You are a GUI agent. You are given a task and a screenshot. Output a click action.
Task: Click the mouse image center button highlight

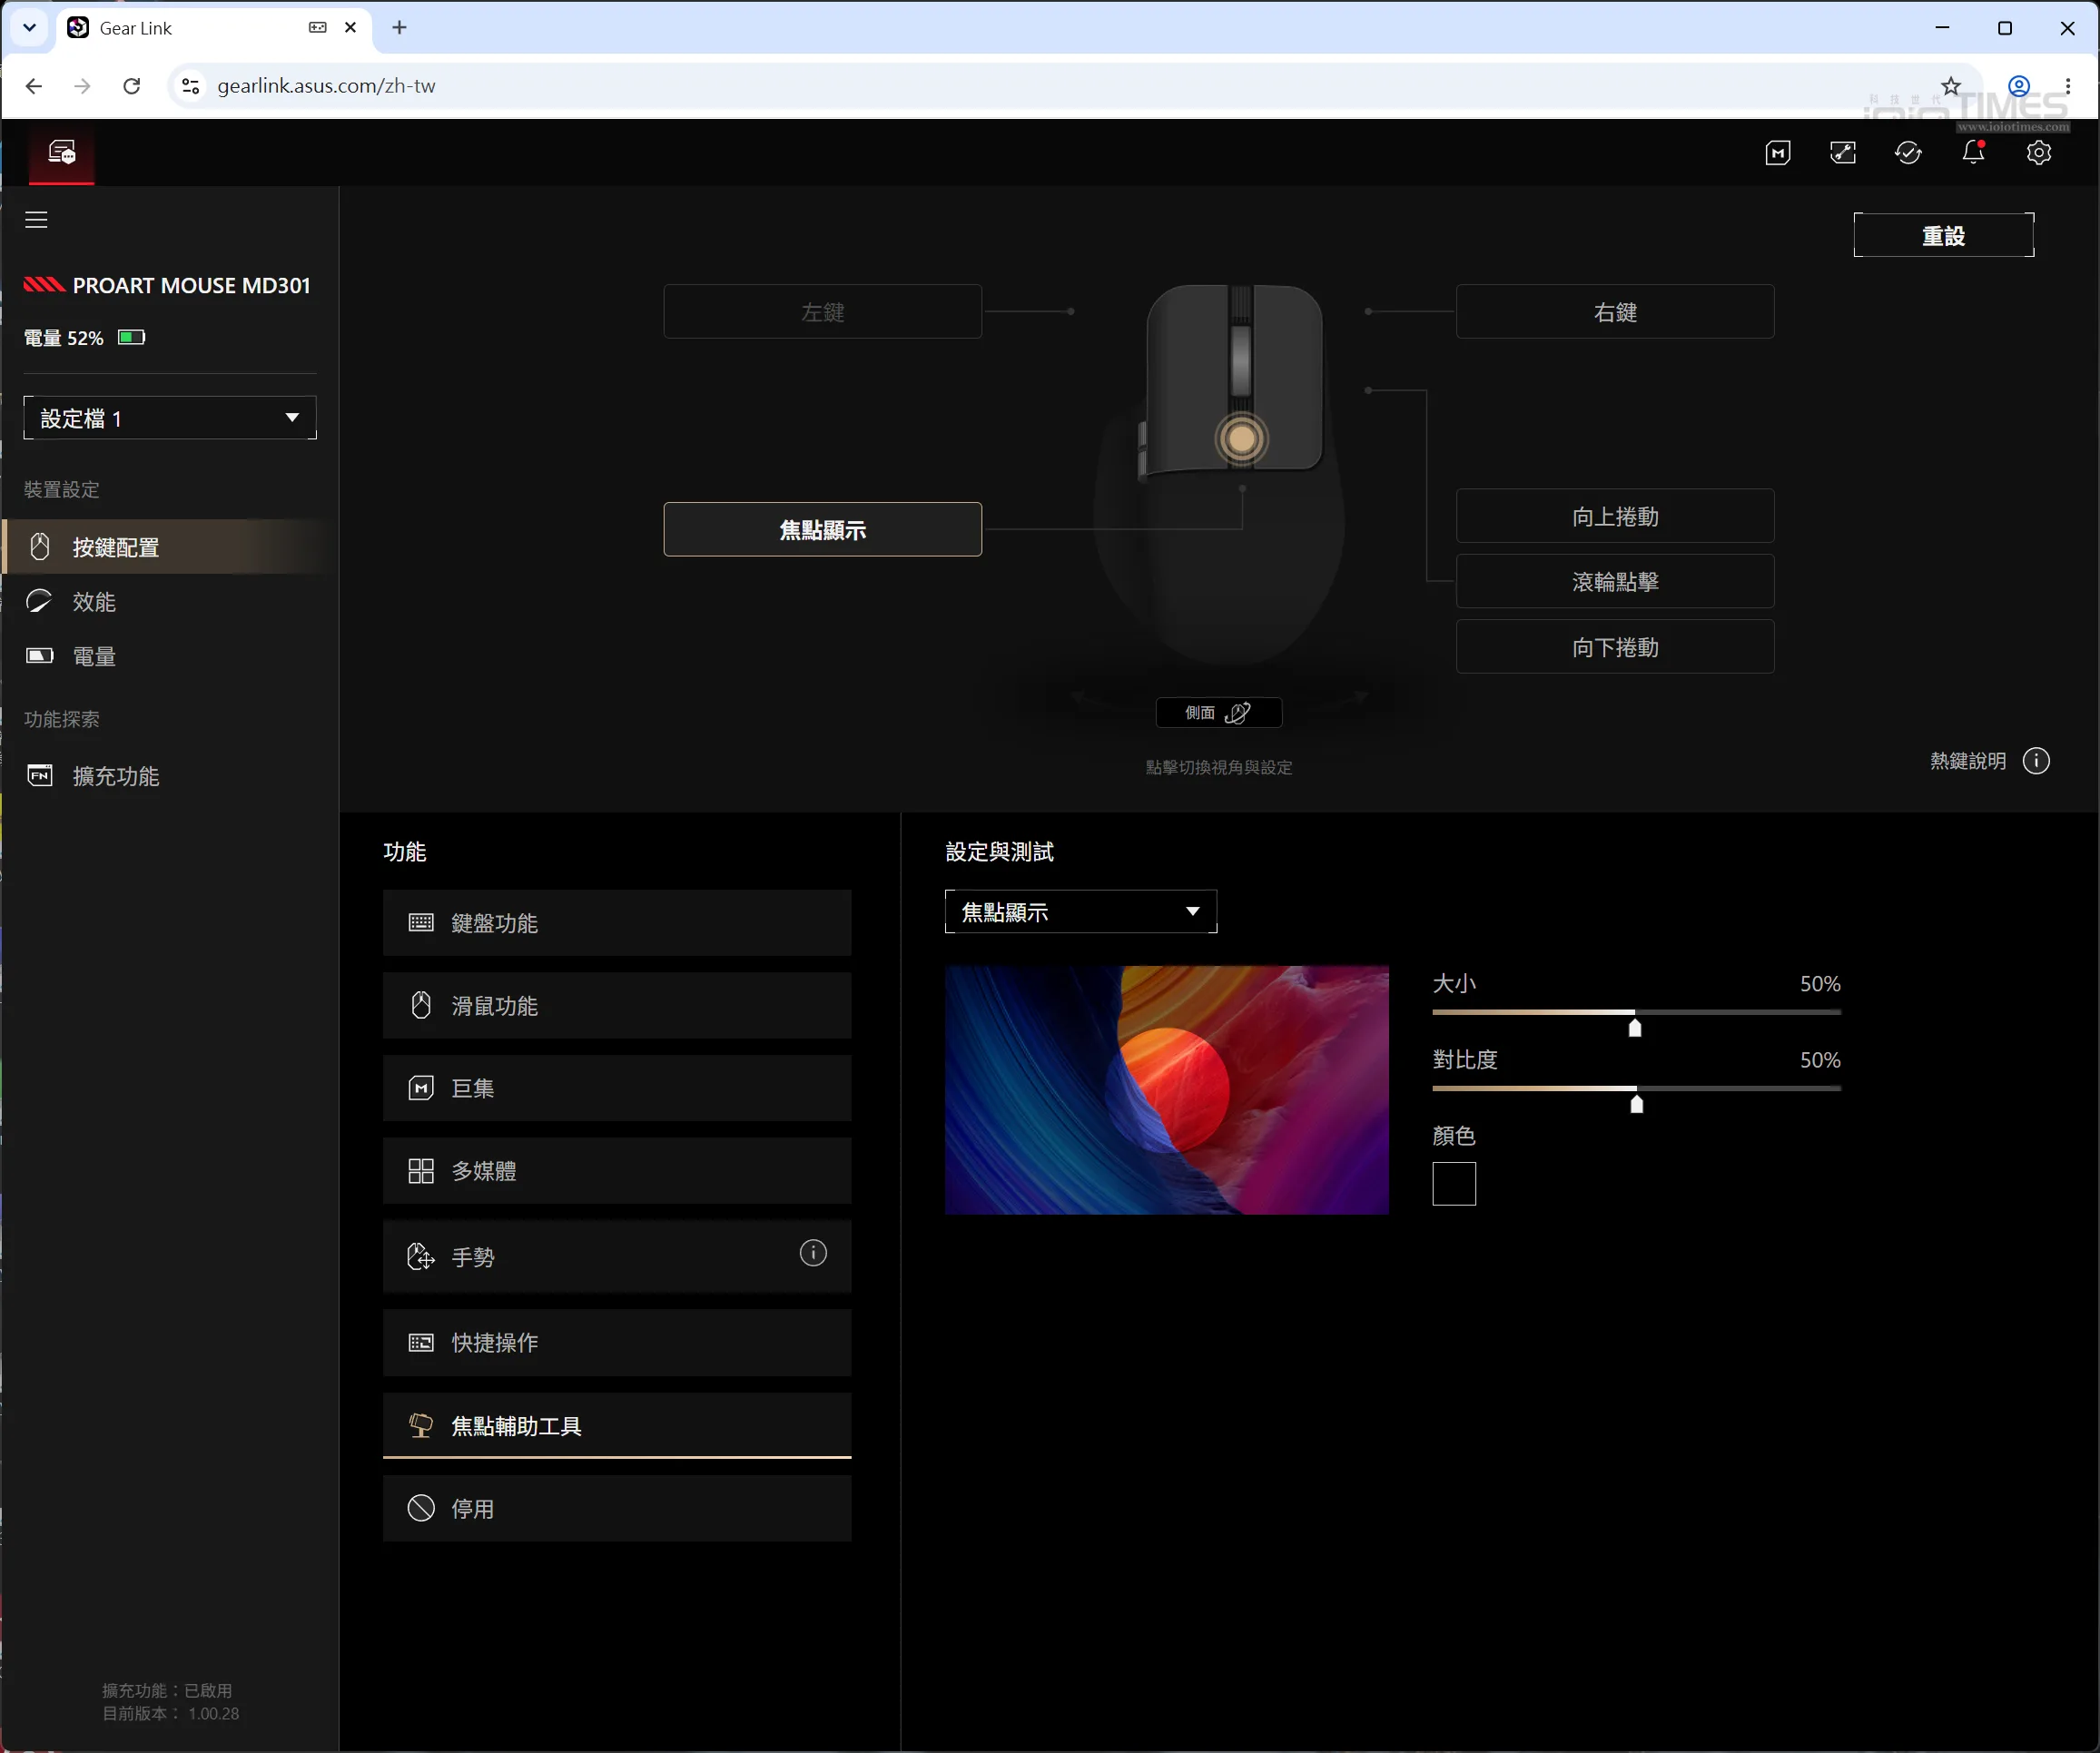coord(1242,439)
